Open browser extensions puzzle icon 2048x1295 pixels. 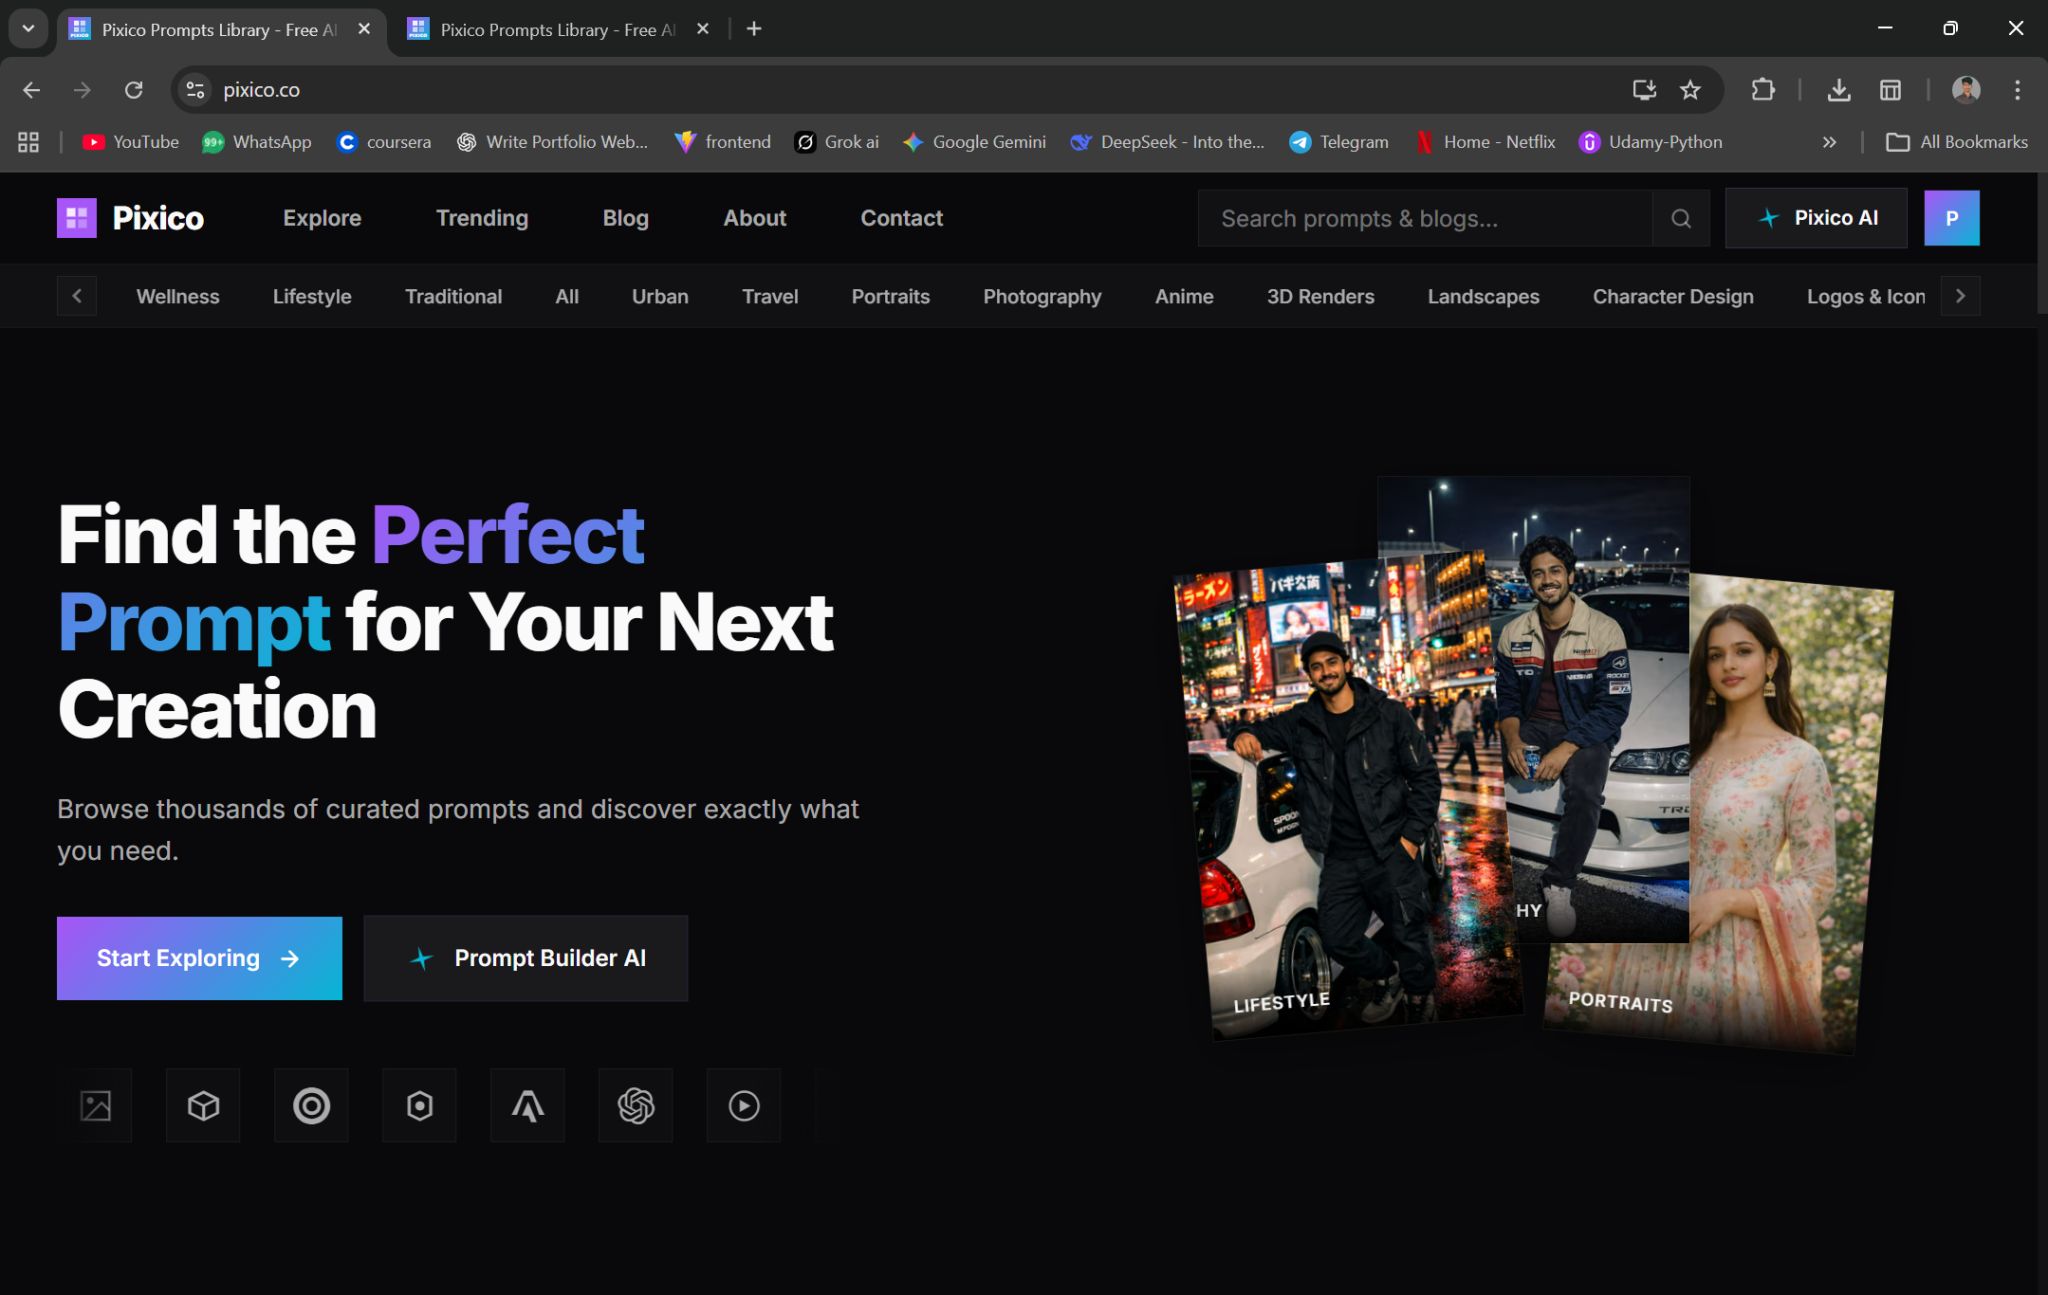tap(1763, 90)
